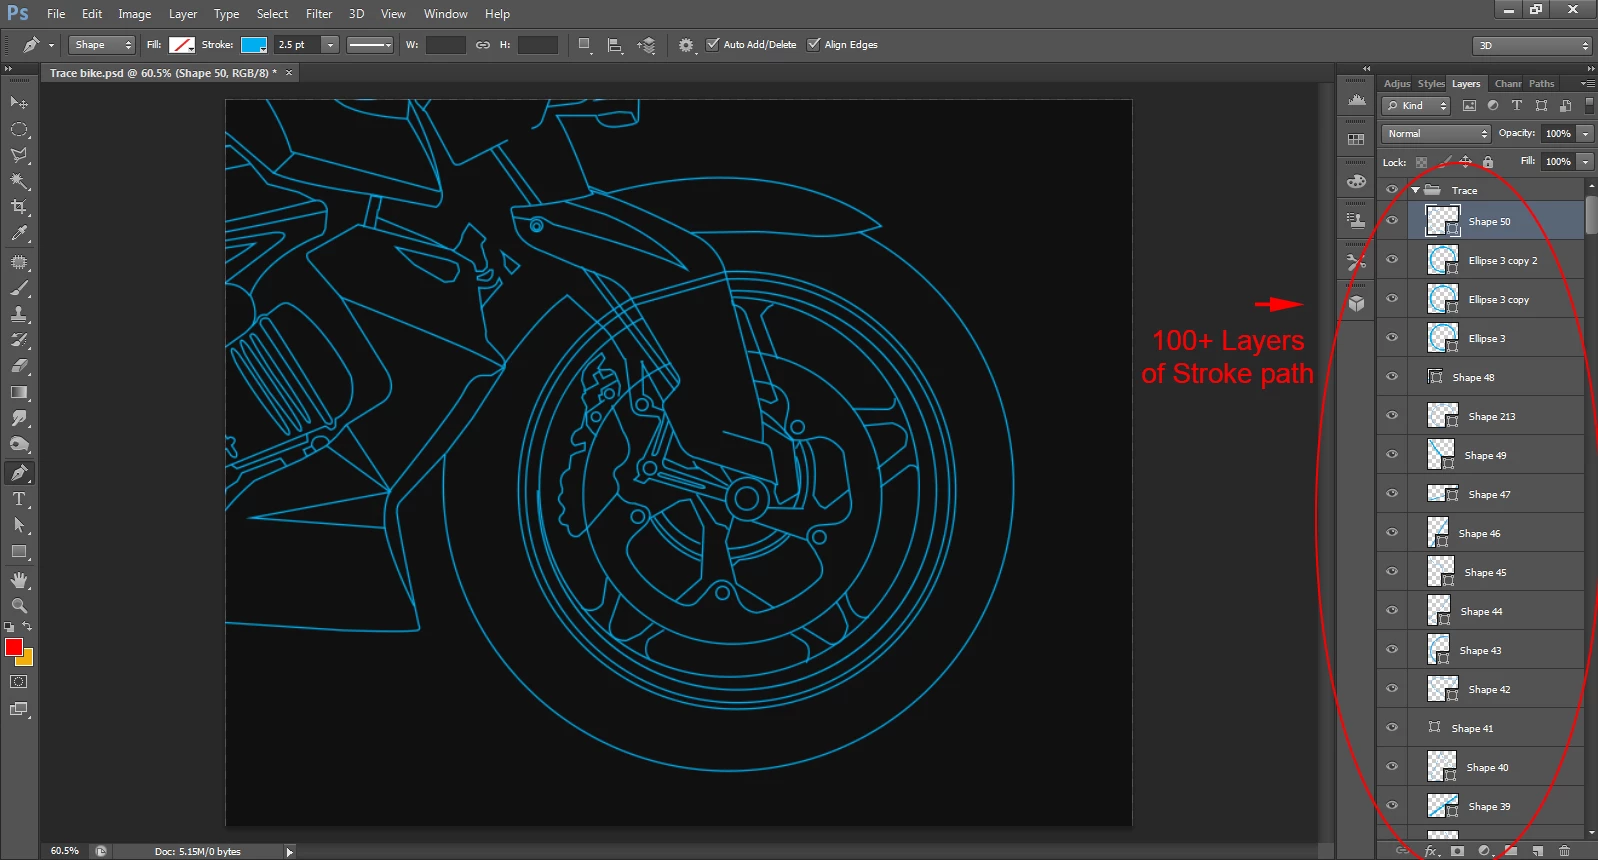The width and height of the screenshot is (1598, 860).
Task: Select the Magic Wand tool
Action: click(19, 181)
